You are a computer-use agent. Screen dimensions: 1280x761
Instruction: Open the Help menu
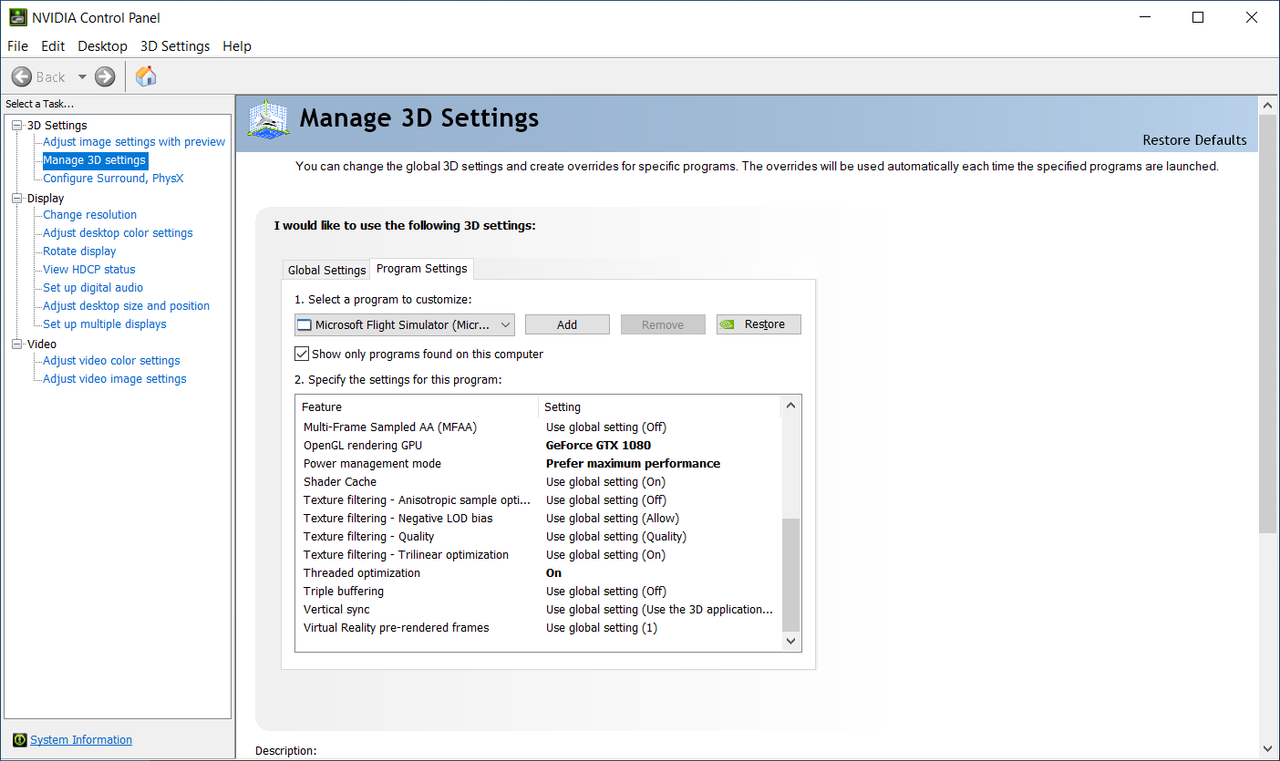(237, 46)
